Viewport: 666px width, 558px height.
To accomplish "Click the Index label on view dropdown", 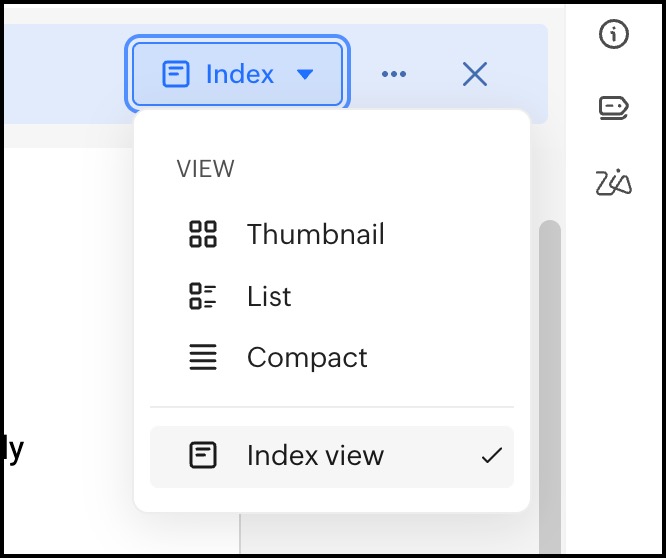I will (240, 74).
